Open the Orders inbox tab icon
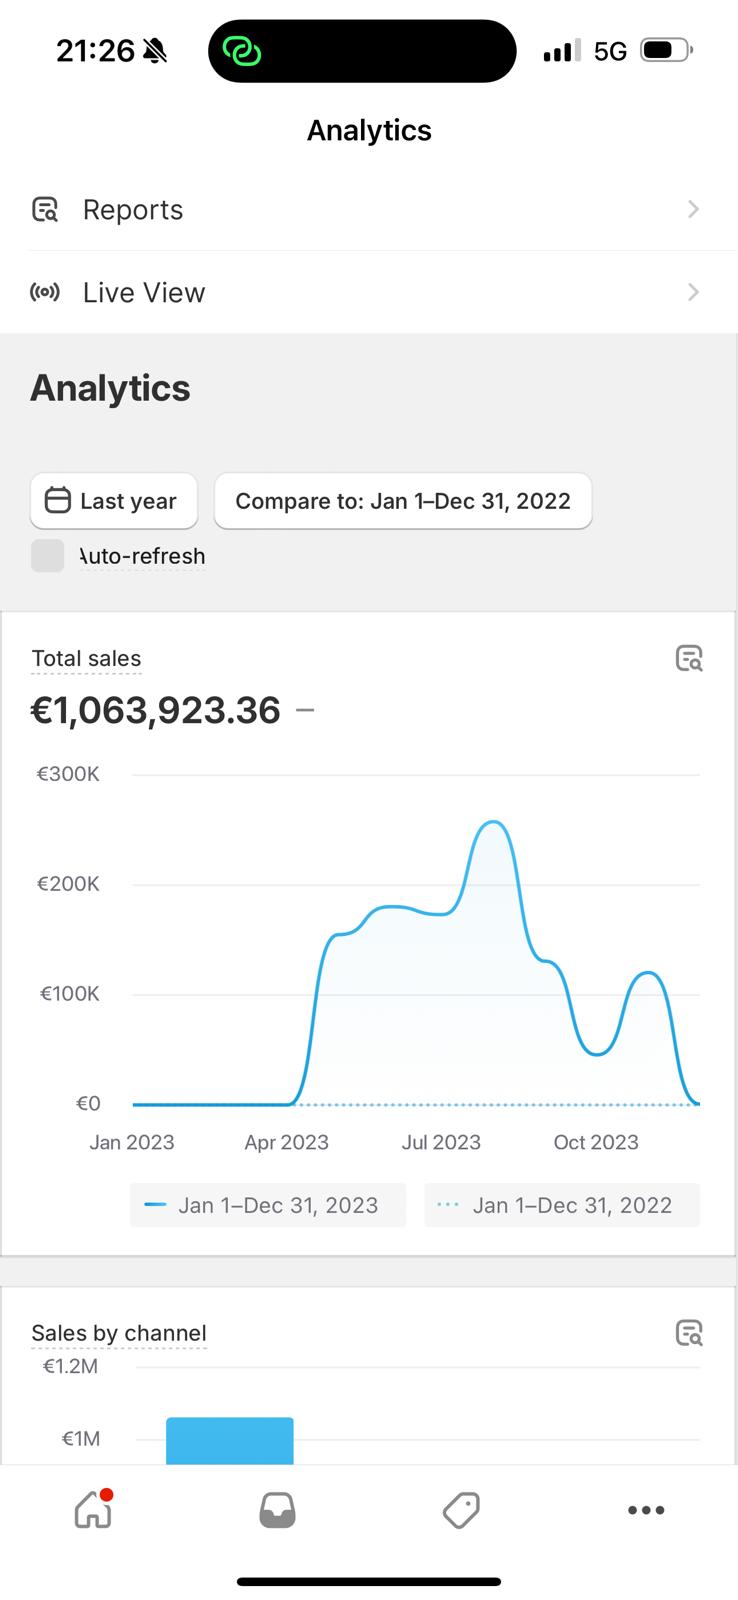This screenshot has width=738, height=1600. [x=277, y=1510]
